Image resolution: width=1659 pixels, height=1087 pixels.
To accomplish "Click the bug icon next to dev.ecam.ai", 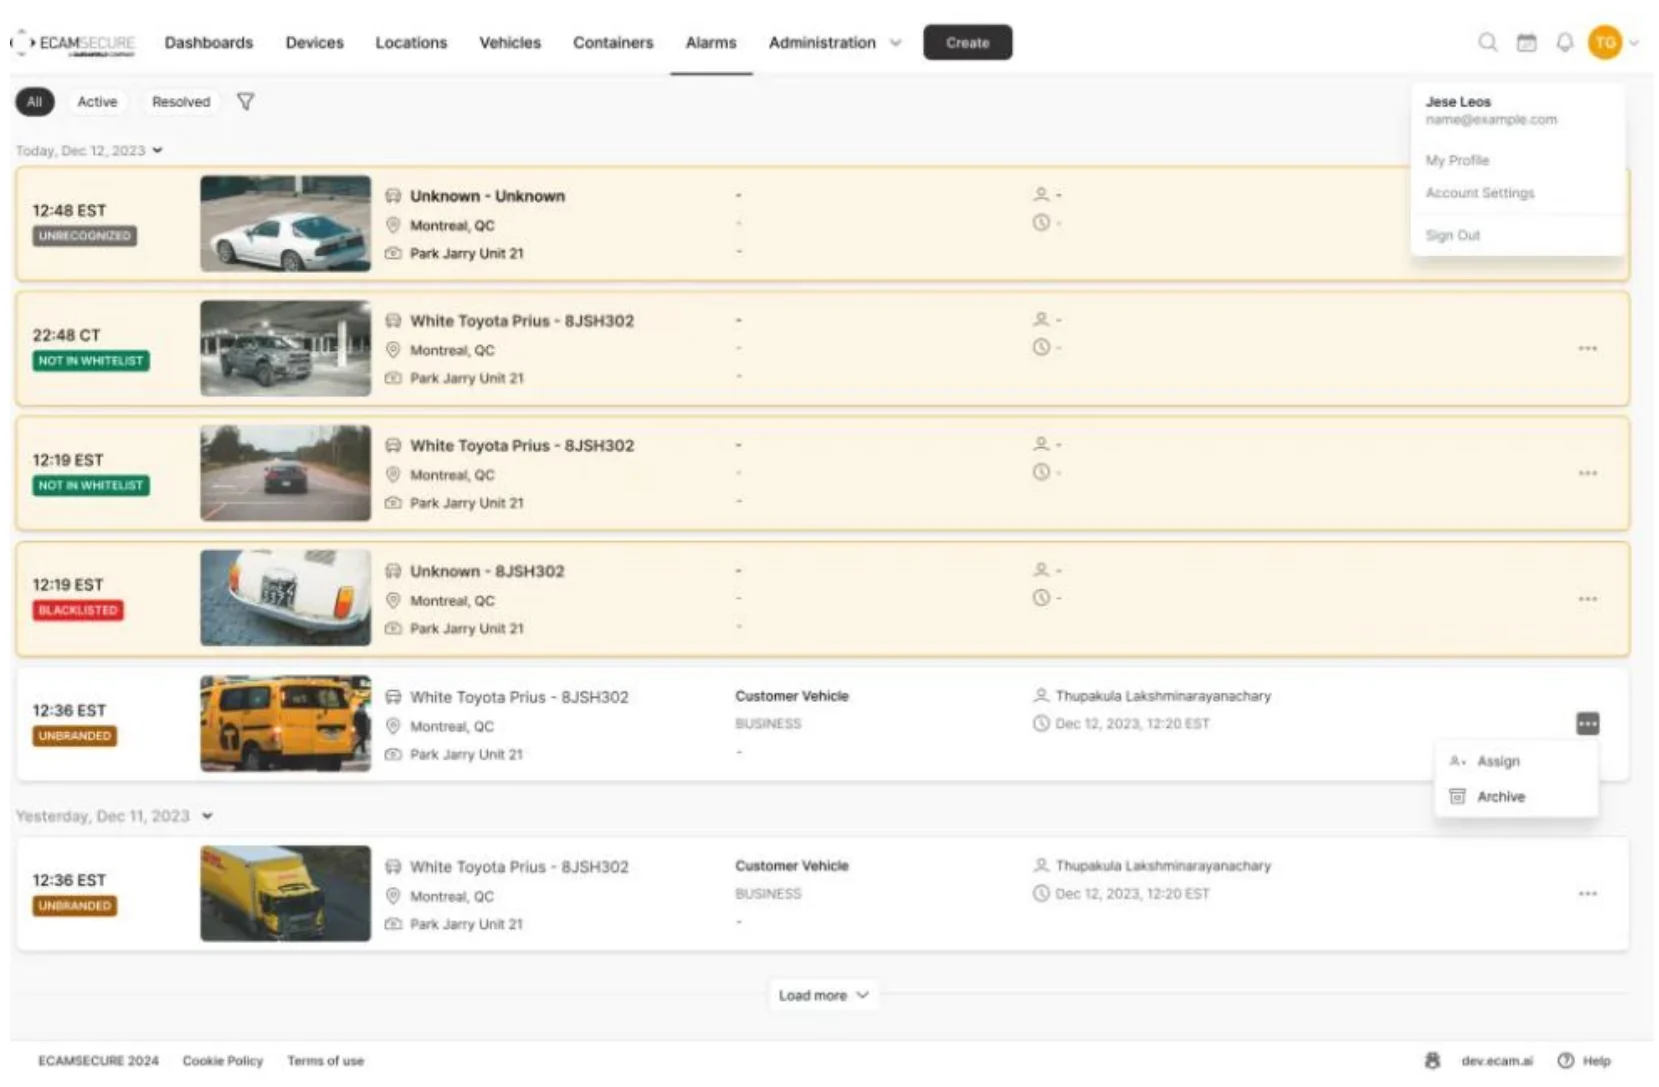I will click(1432, 1060).
